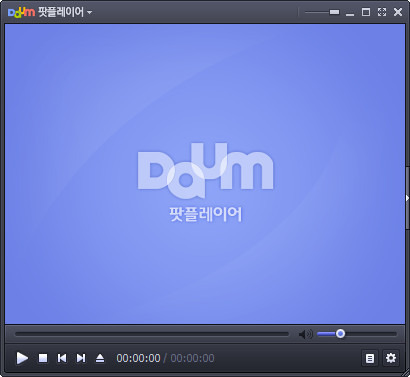Click the elapsed time 00:00:00 display
This screenshot has height=377, width=410.
[138, 358]
